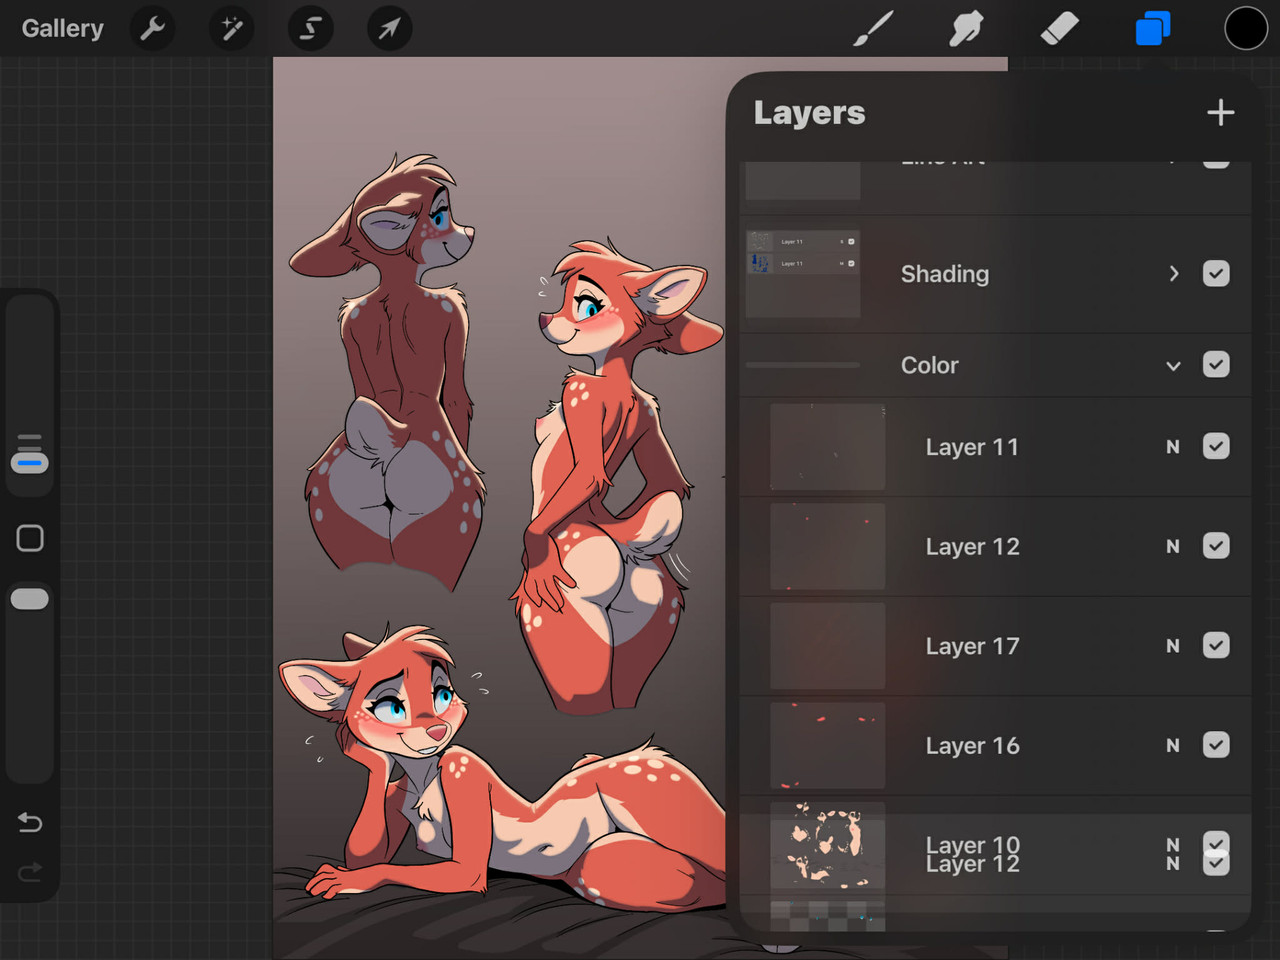Tap the Layer 17 name

972,646
